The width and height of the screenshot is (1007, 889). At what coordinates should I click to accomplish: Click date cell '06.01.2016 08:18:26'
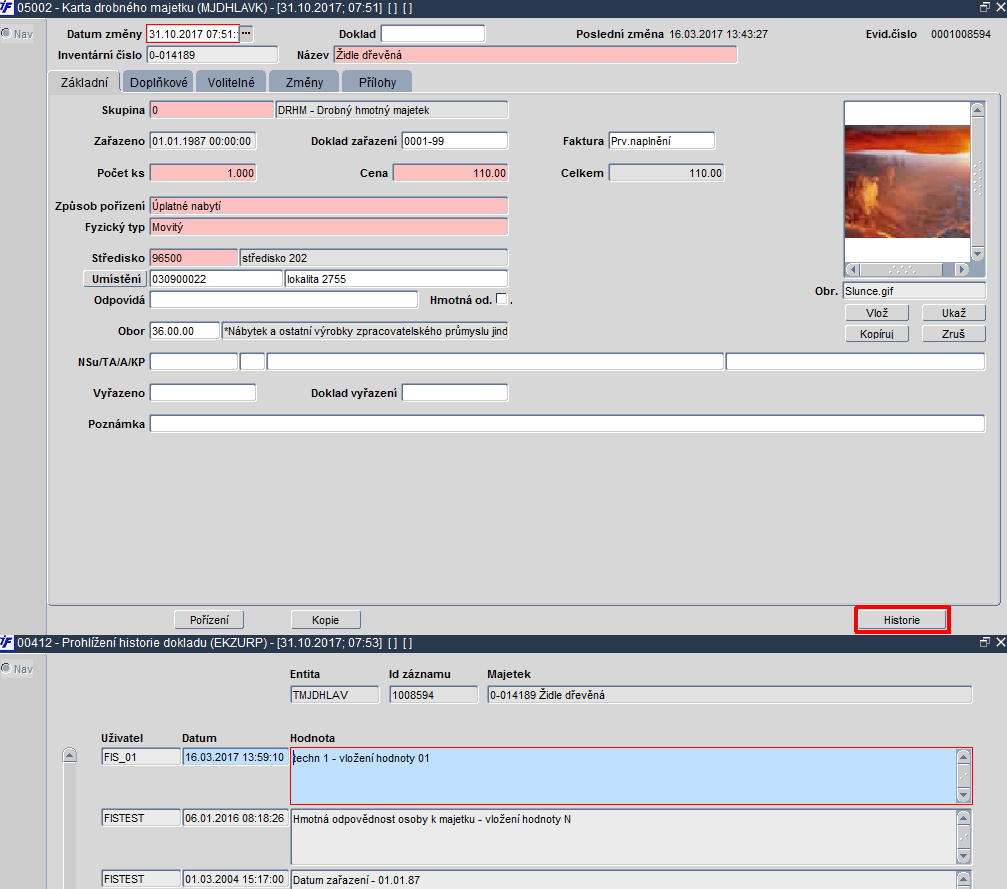pyautogui.click(x=235, y=818)
